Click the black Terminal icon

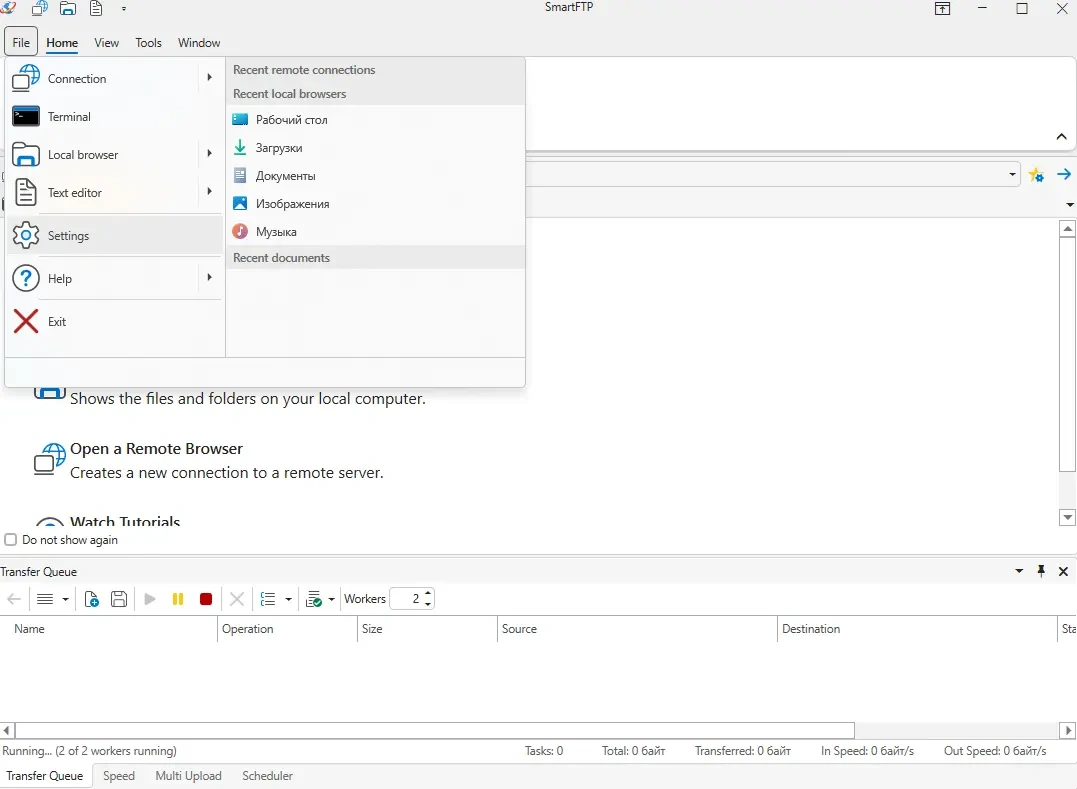26,116
